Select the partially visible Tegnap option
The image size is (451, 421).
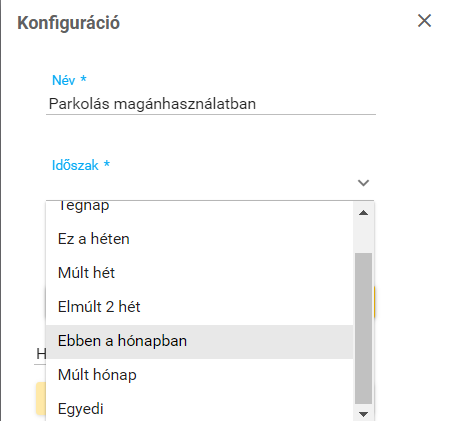pyautogui.click(x=199, y=207)
